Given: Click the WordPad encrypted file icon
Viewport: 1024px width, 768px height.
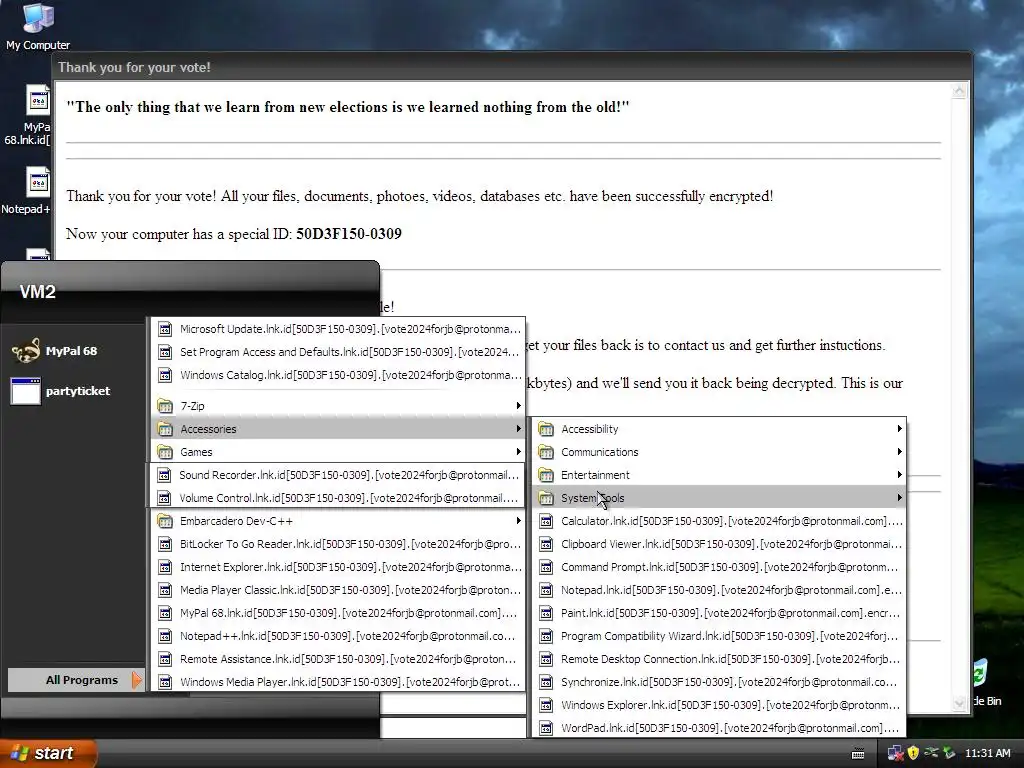Looking at the screenshot, I should 546,728.
